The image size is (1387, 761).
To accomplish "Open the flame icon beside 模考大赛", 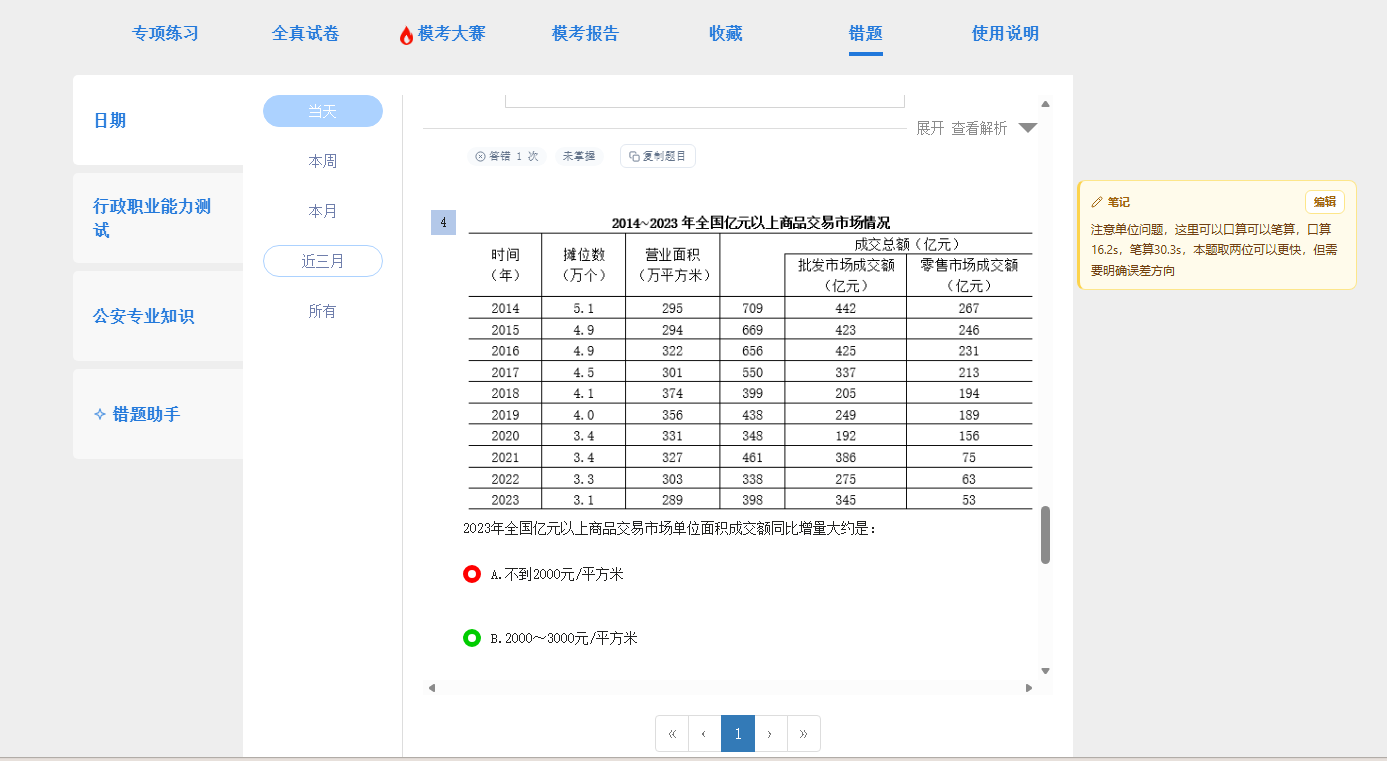I will 406,35.
